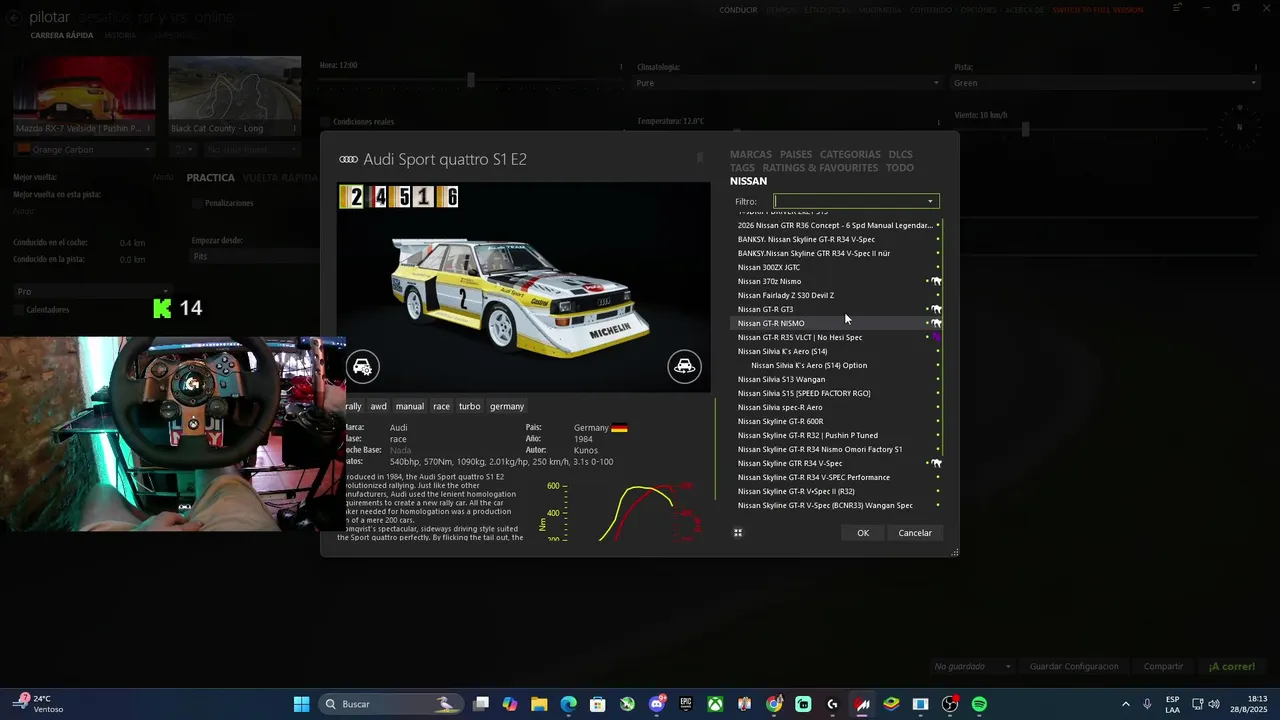Toggle the bookmark icon beside car title

coord(700,158)
